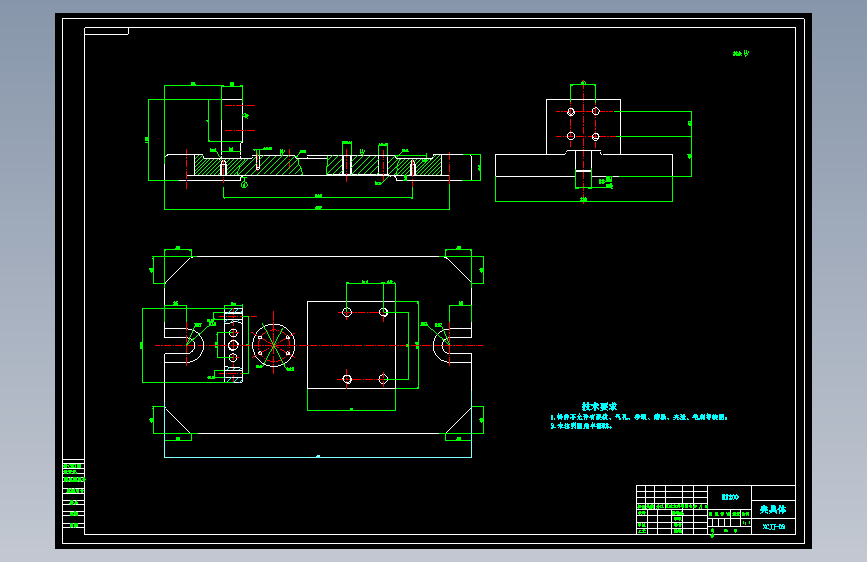867x562 pixels.
Task: Click the HT200 material cell in title block
Action: click(x=730, y=497)
